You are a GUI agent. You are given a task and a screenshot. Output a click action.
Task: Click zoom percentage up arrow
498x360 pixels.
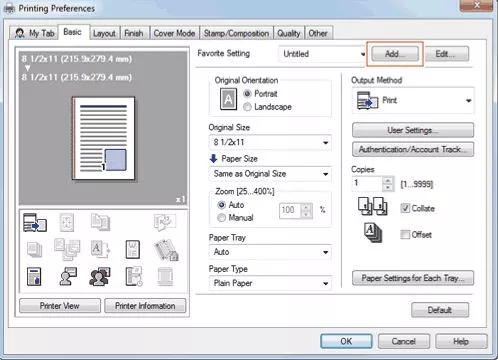306,207
